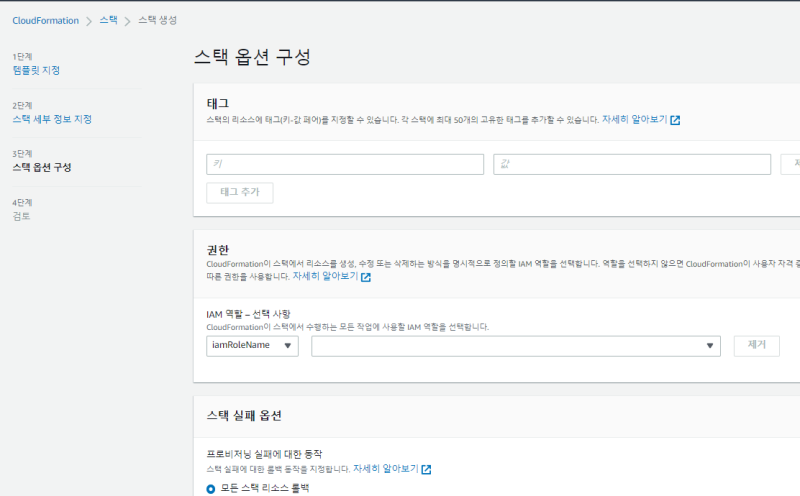
Task: Click the tag 키 input field
Action: 345,164
